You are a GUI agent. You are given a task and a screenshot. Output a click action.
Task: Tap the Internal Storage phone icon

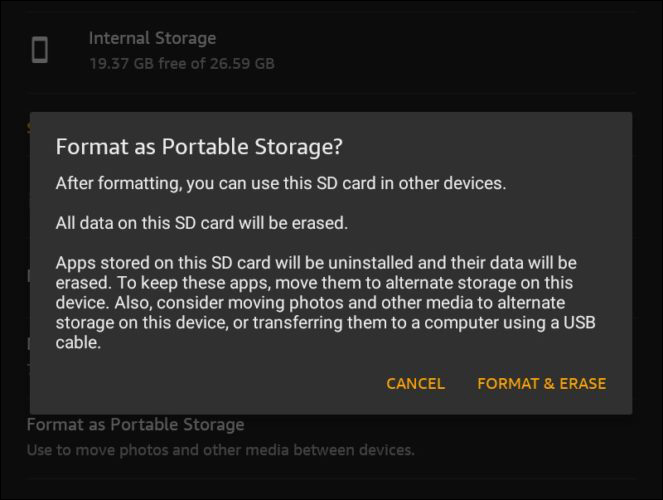(40, 50)
